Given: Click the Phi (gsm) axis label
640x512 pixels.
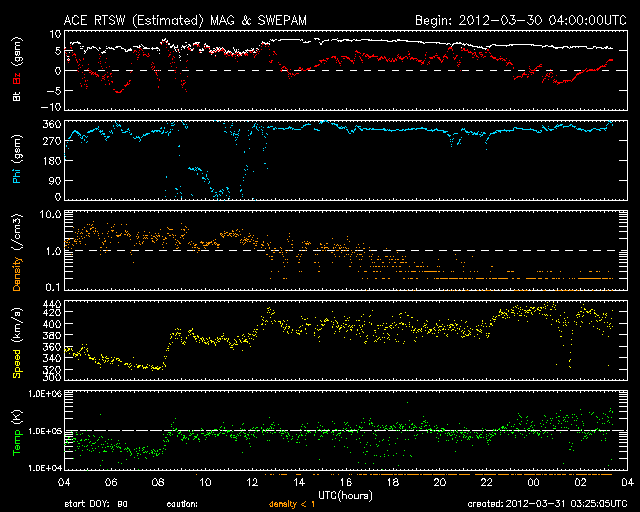Looking at the screenshot, I should point(17,159).
